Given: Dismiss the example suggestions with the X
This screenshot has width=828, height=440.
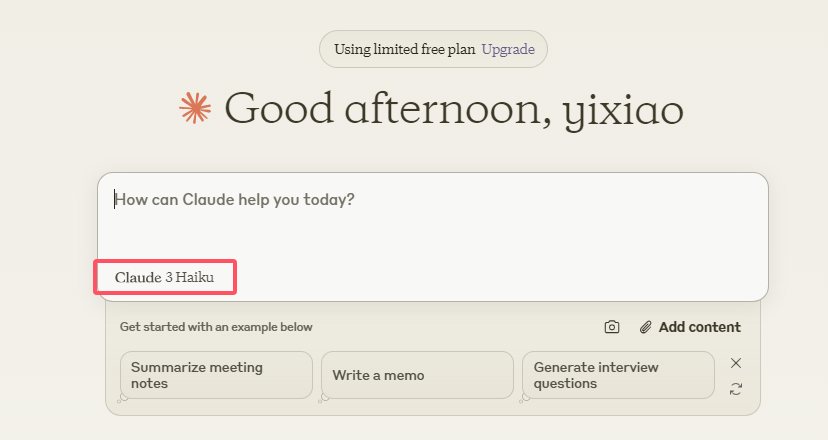Looking at the screenshot, I should (x=736, y=363).
